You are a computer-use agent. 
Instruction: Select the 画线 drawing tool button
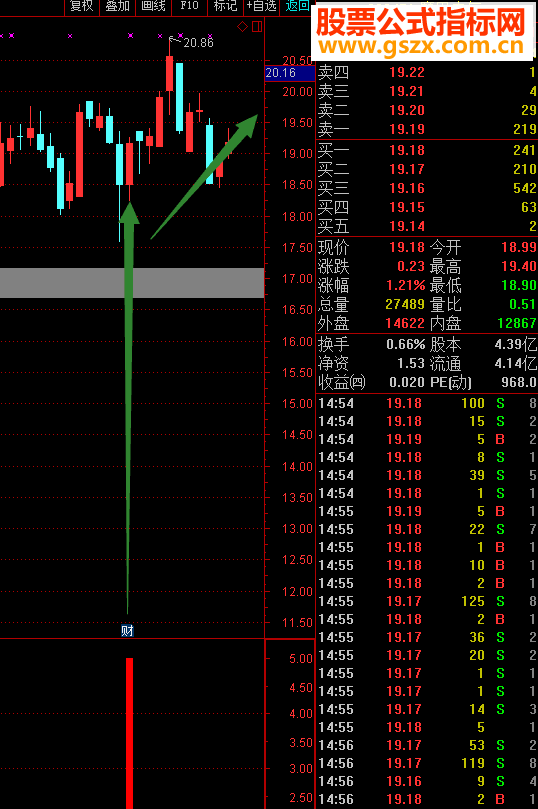tap(153, 6)
